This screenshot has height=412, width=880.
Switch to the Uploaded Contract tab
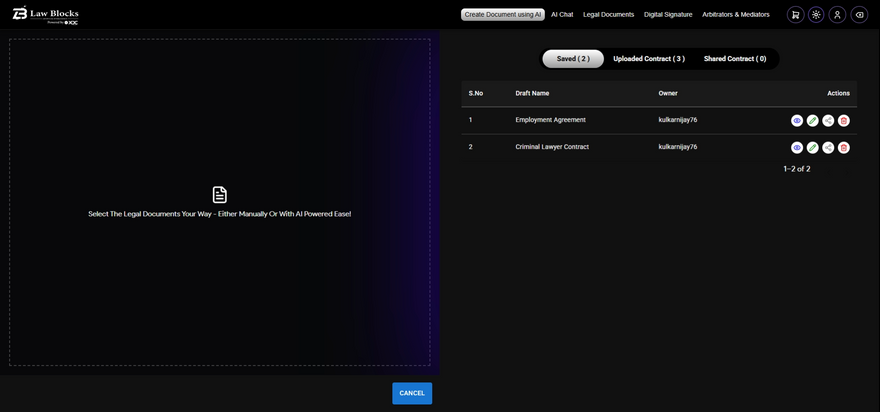[648, 59]
